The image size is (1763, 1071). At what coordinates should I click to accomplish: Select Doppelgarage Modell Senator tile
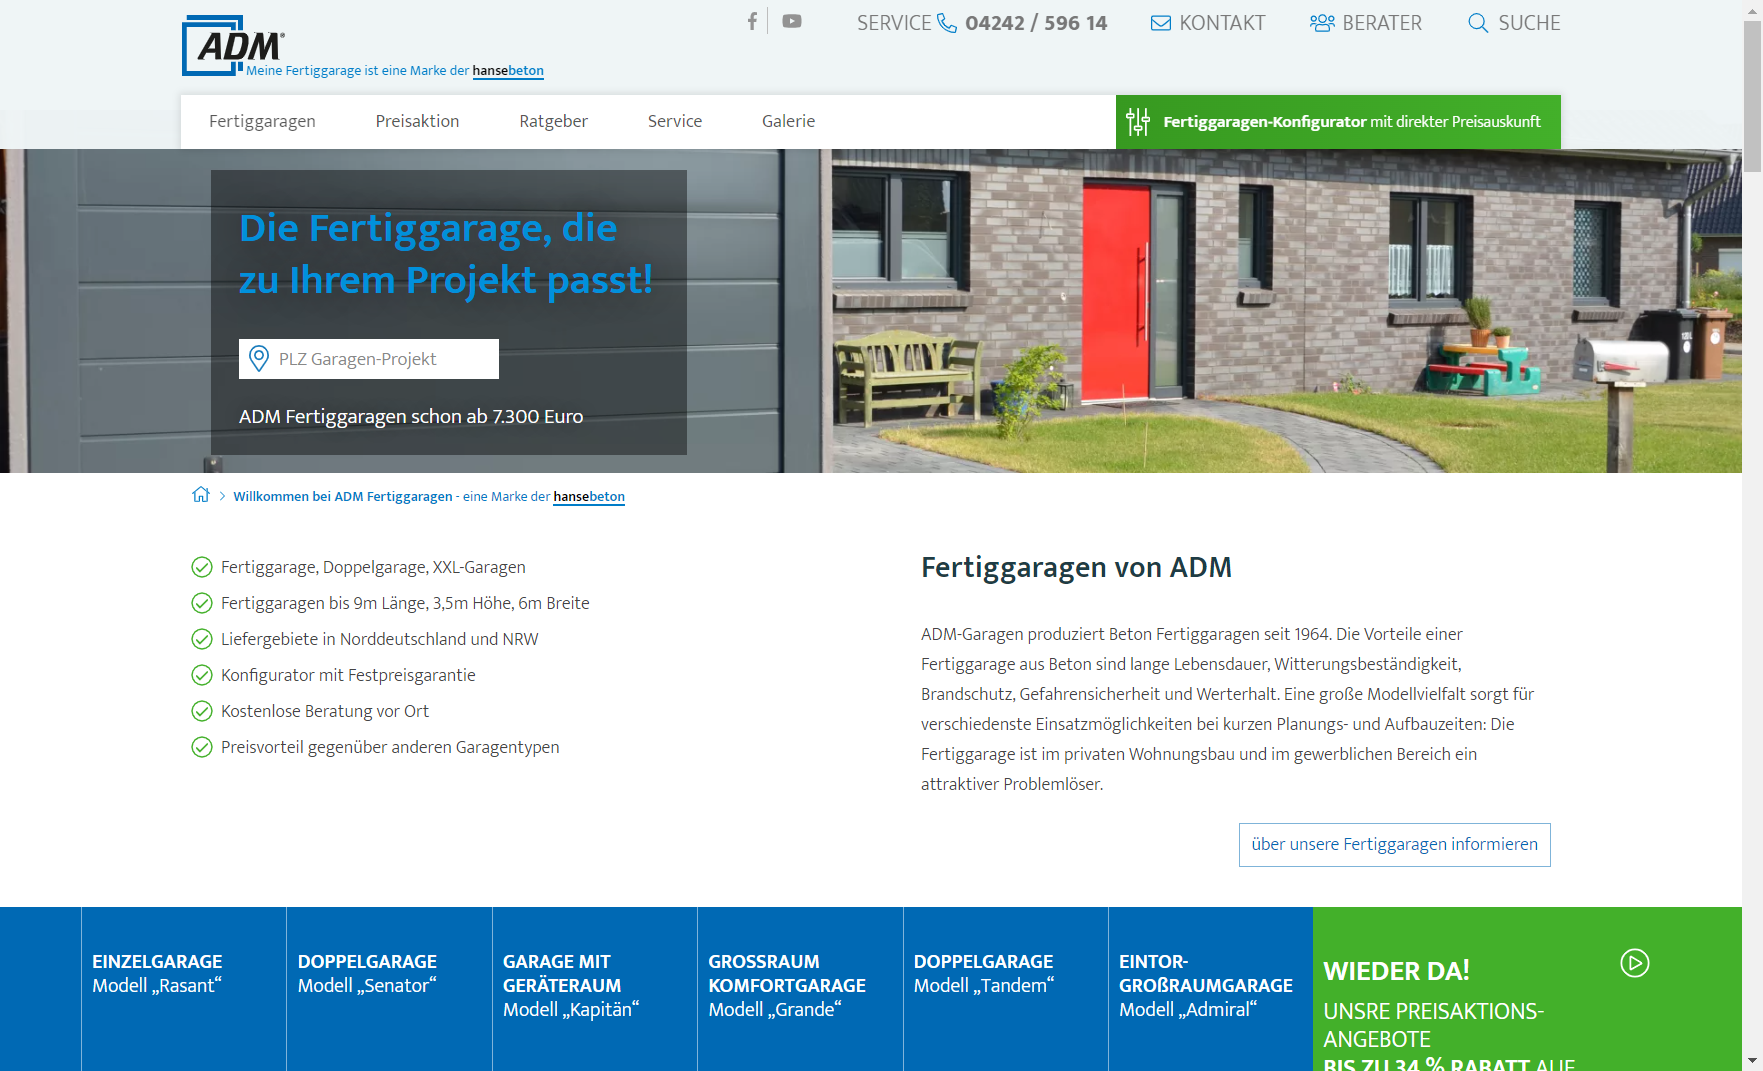pos(389,989)
